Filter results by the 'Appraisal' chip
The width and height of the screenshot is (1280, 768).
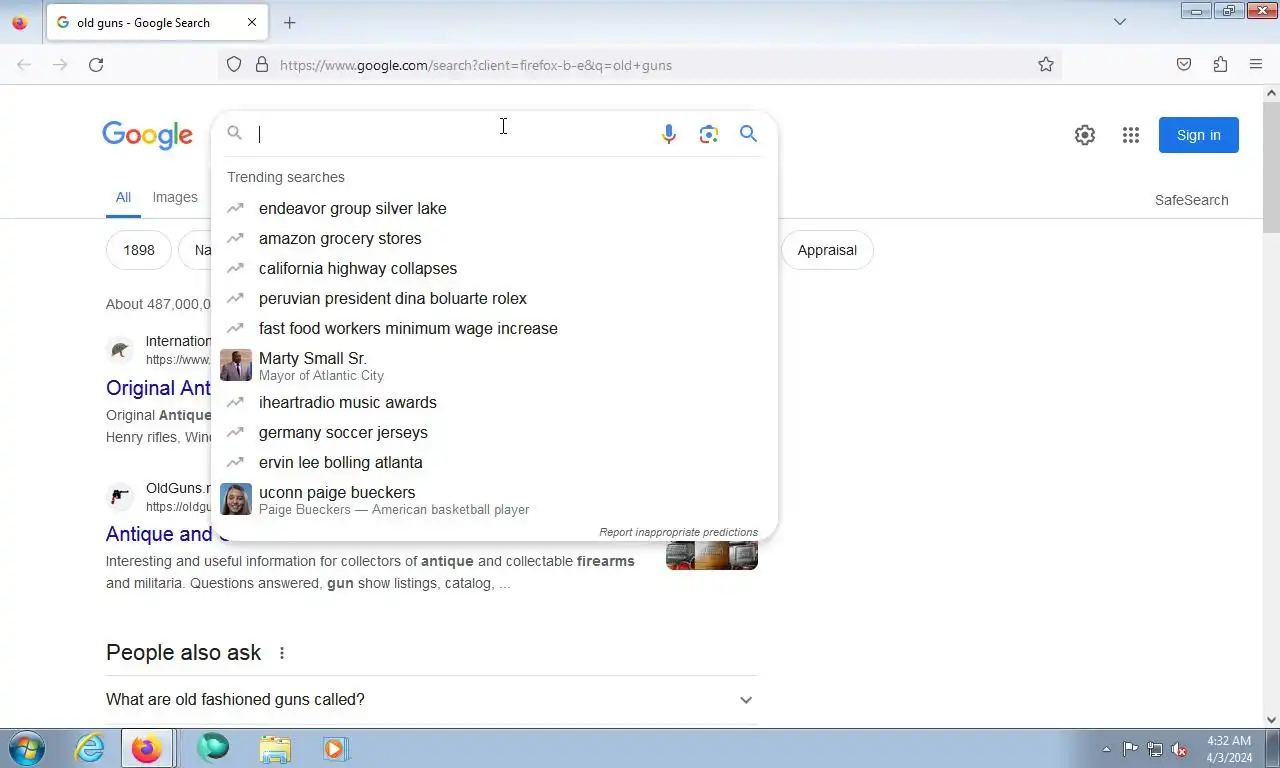(x=827, y=250)
